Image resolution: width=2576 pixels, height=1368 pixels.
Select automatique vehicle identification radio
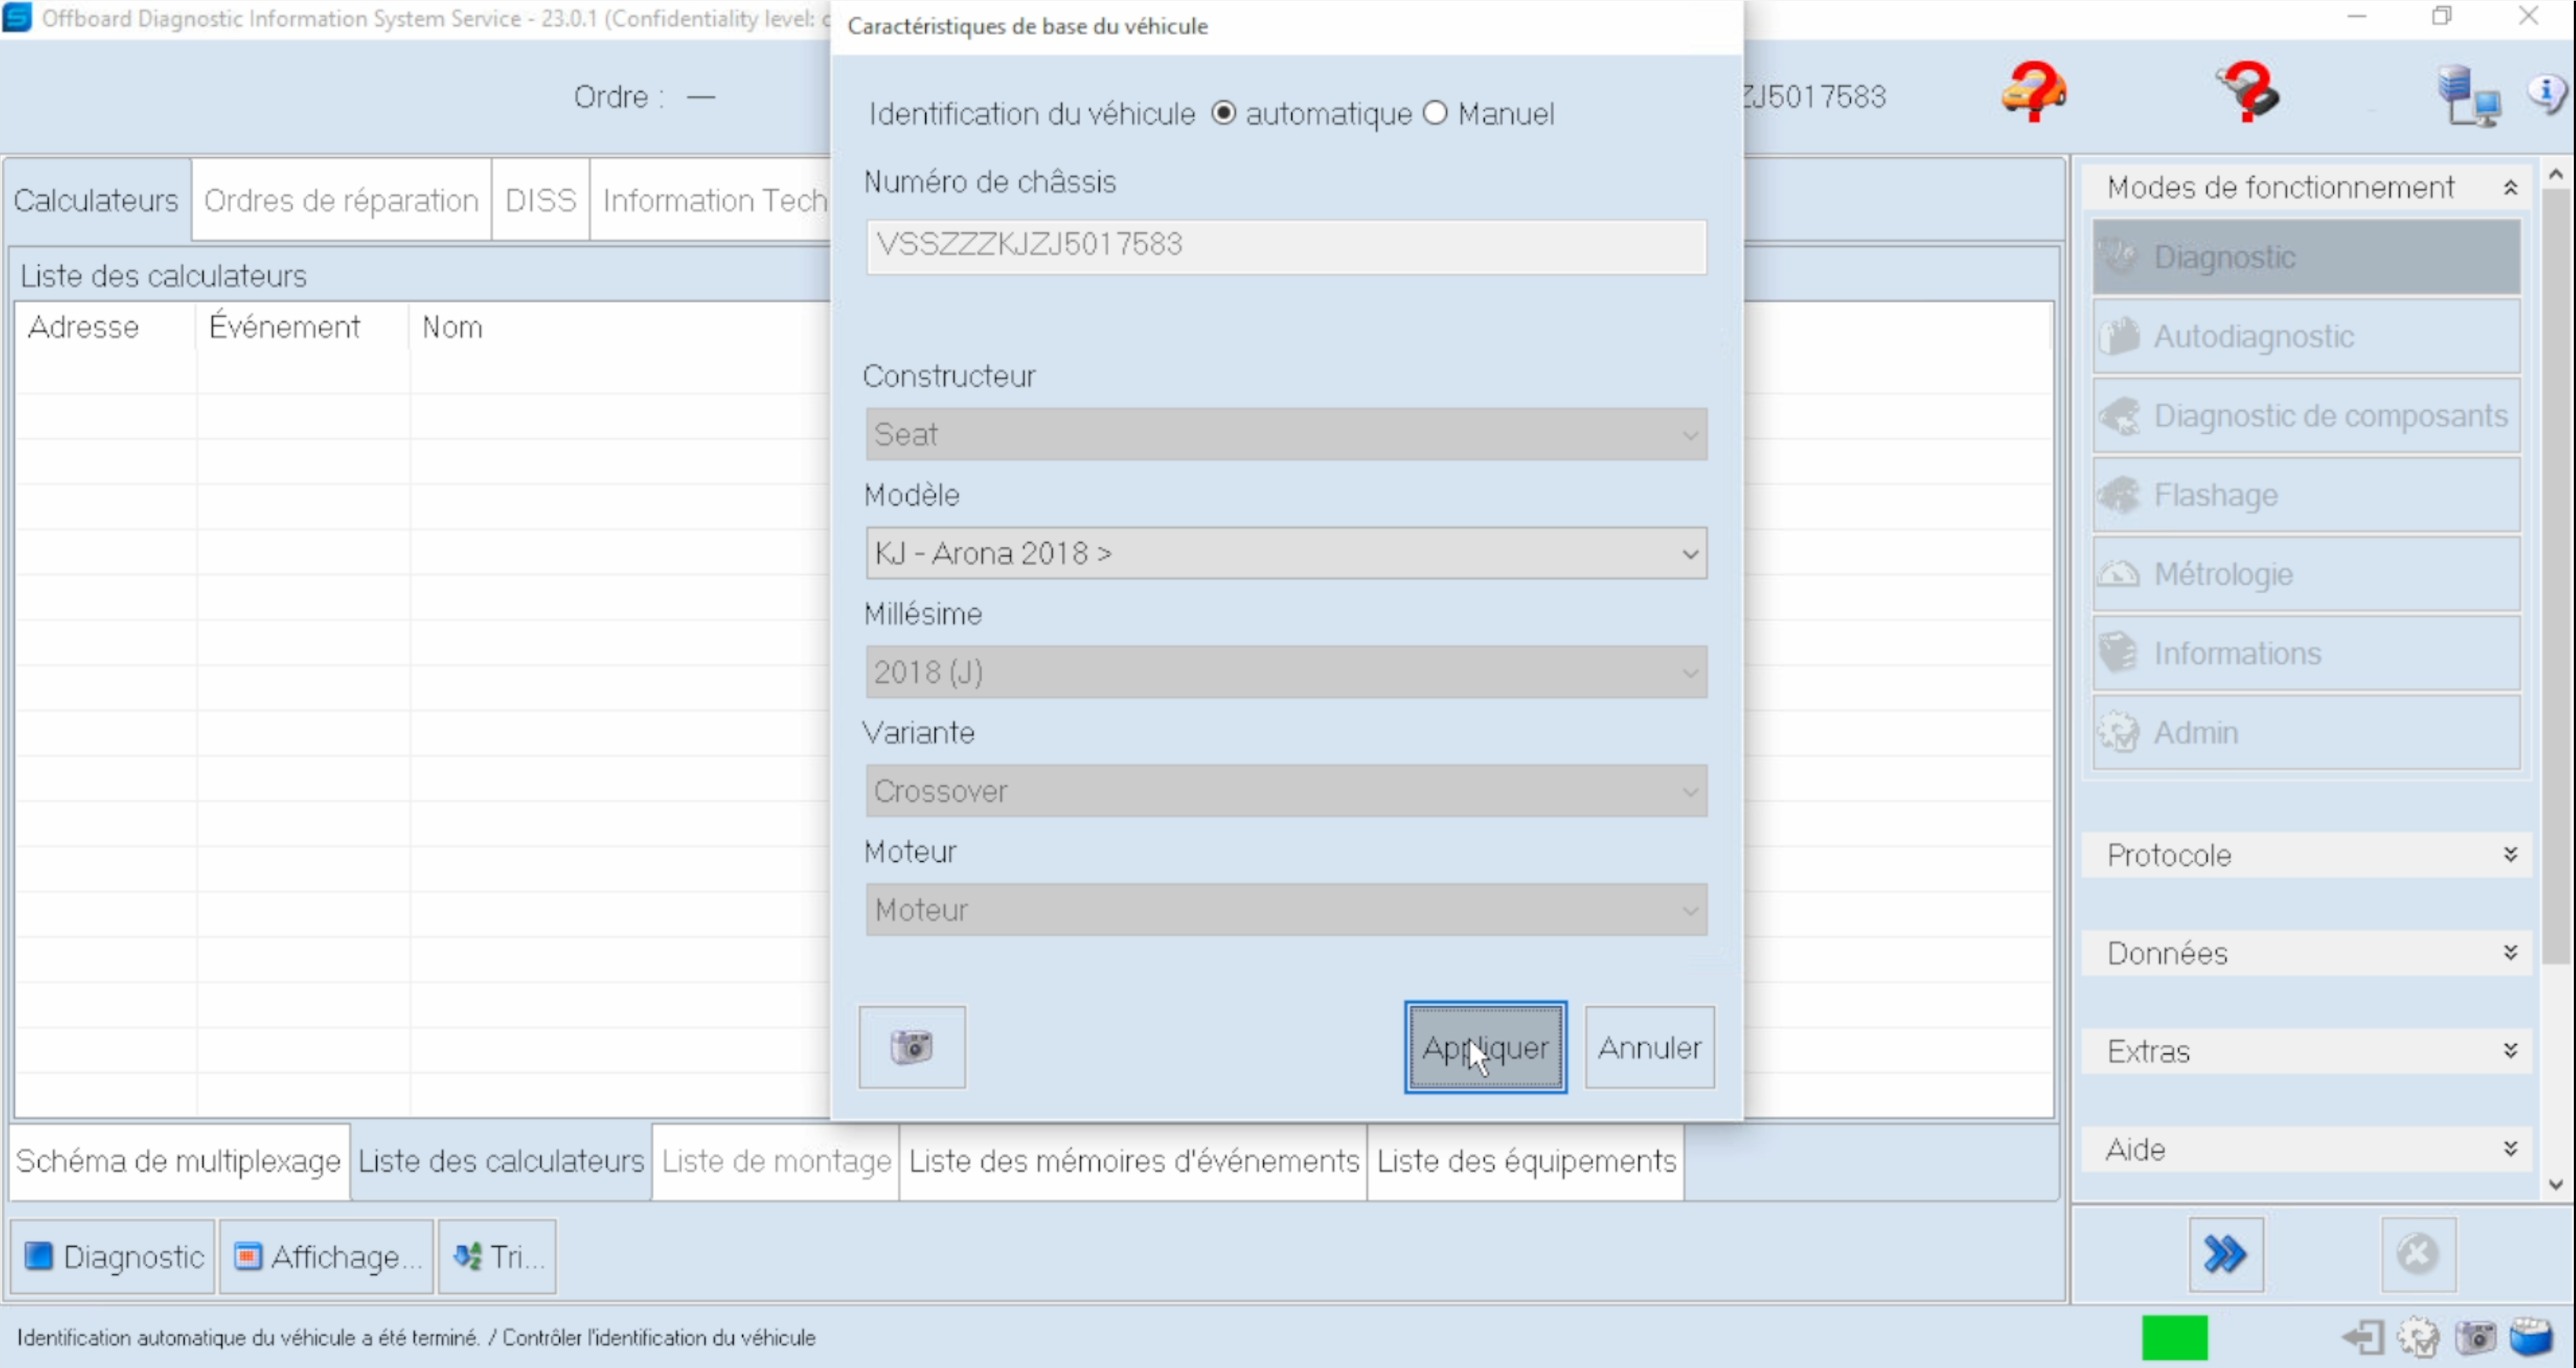pos(1223,113)
